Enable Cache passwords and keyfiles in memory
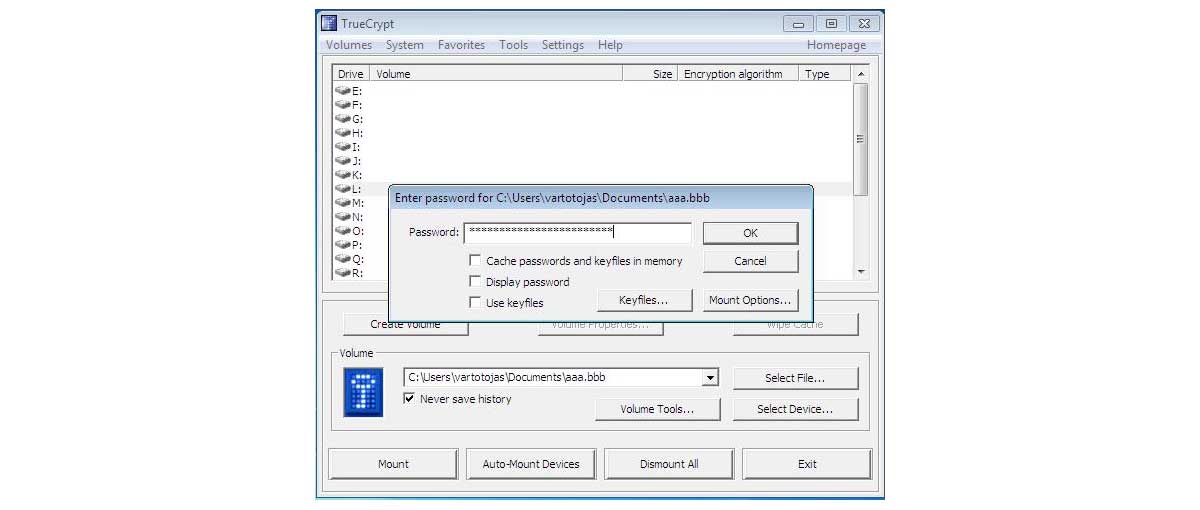This screenshot has width=1200, height=510. tap(475, 260)
